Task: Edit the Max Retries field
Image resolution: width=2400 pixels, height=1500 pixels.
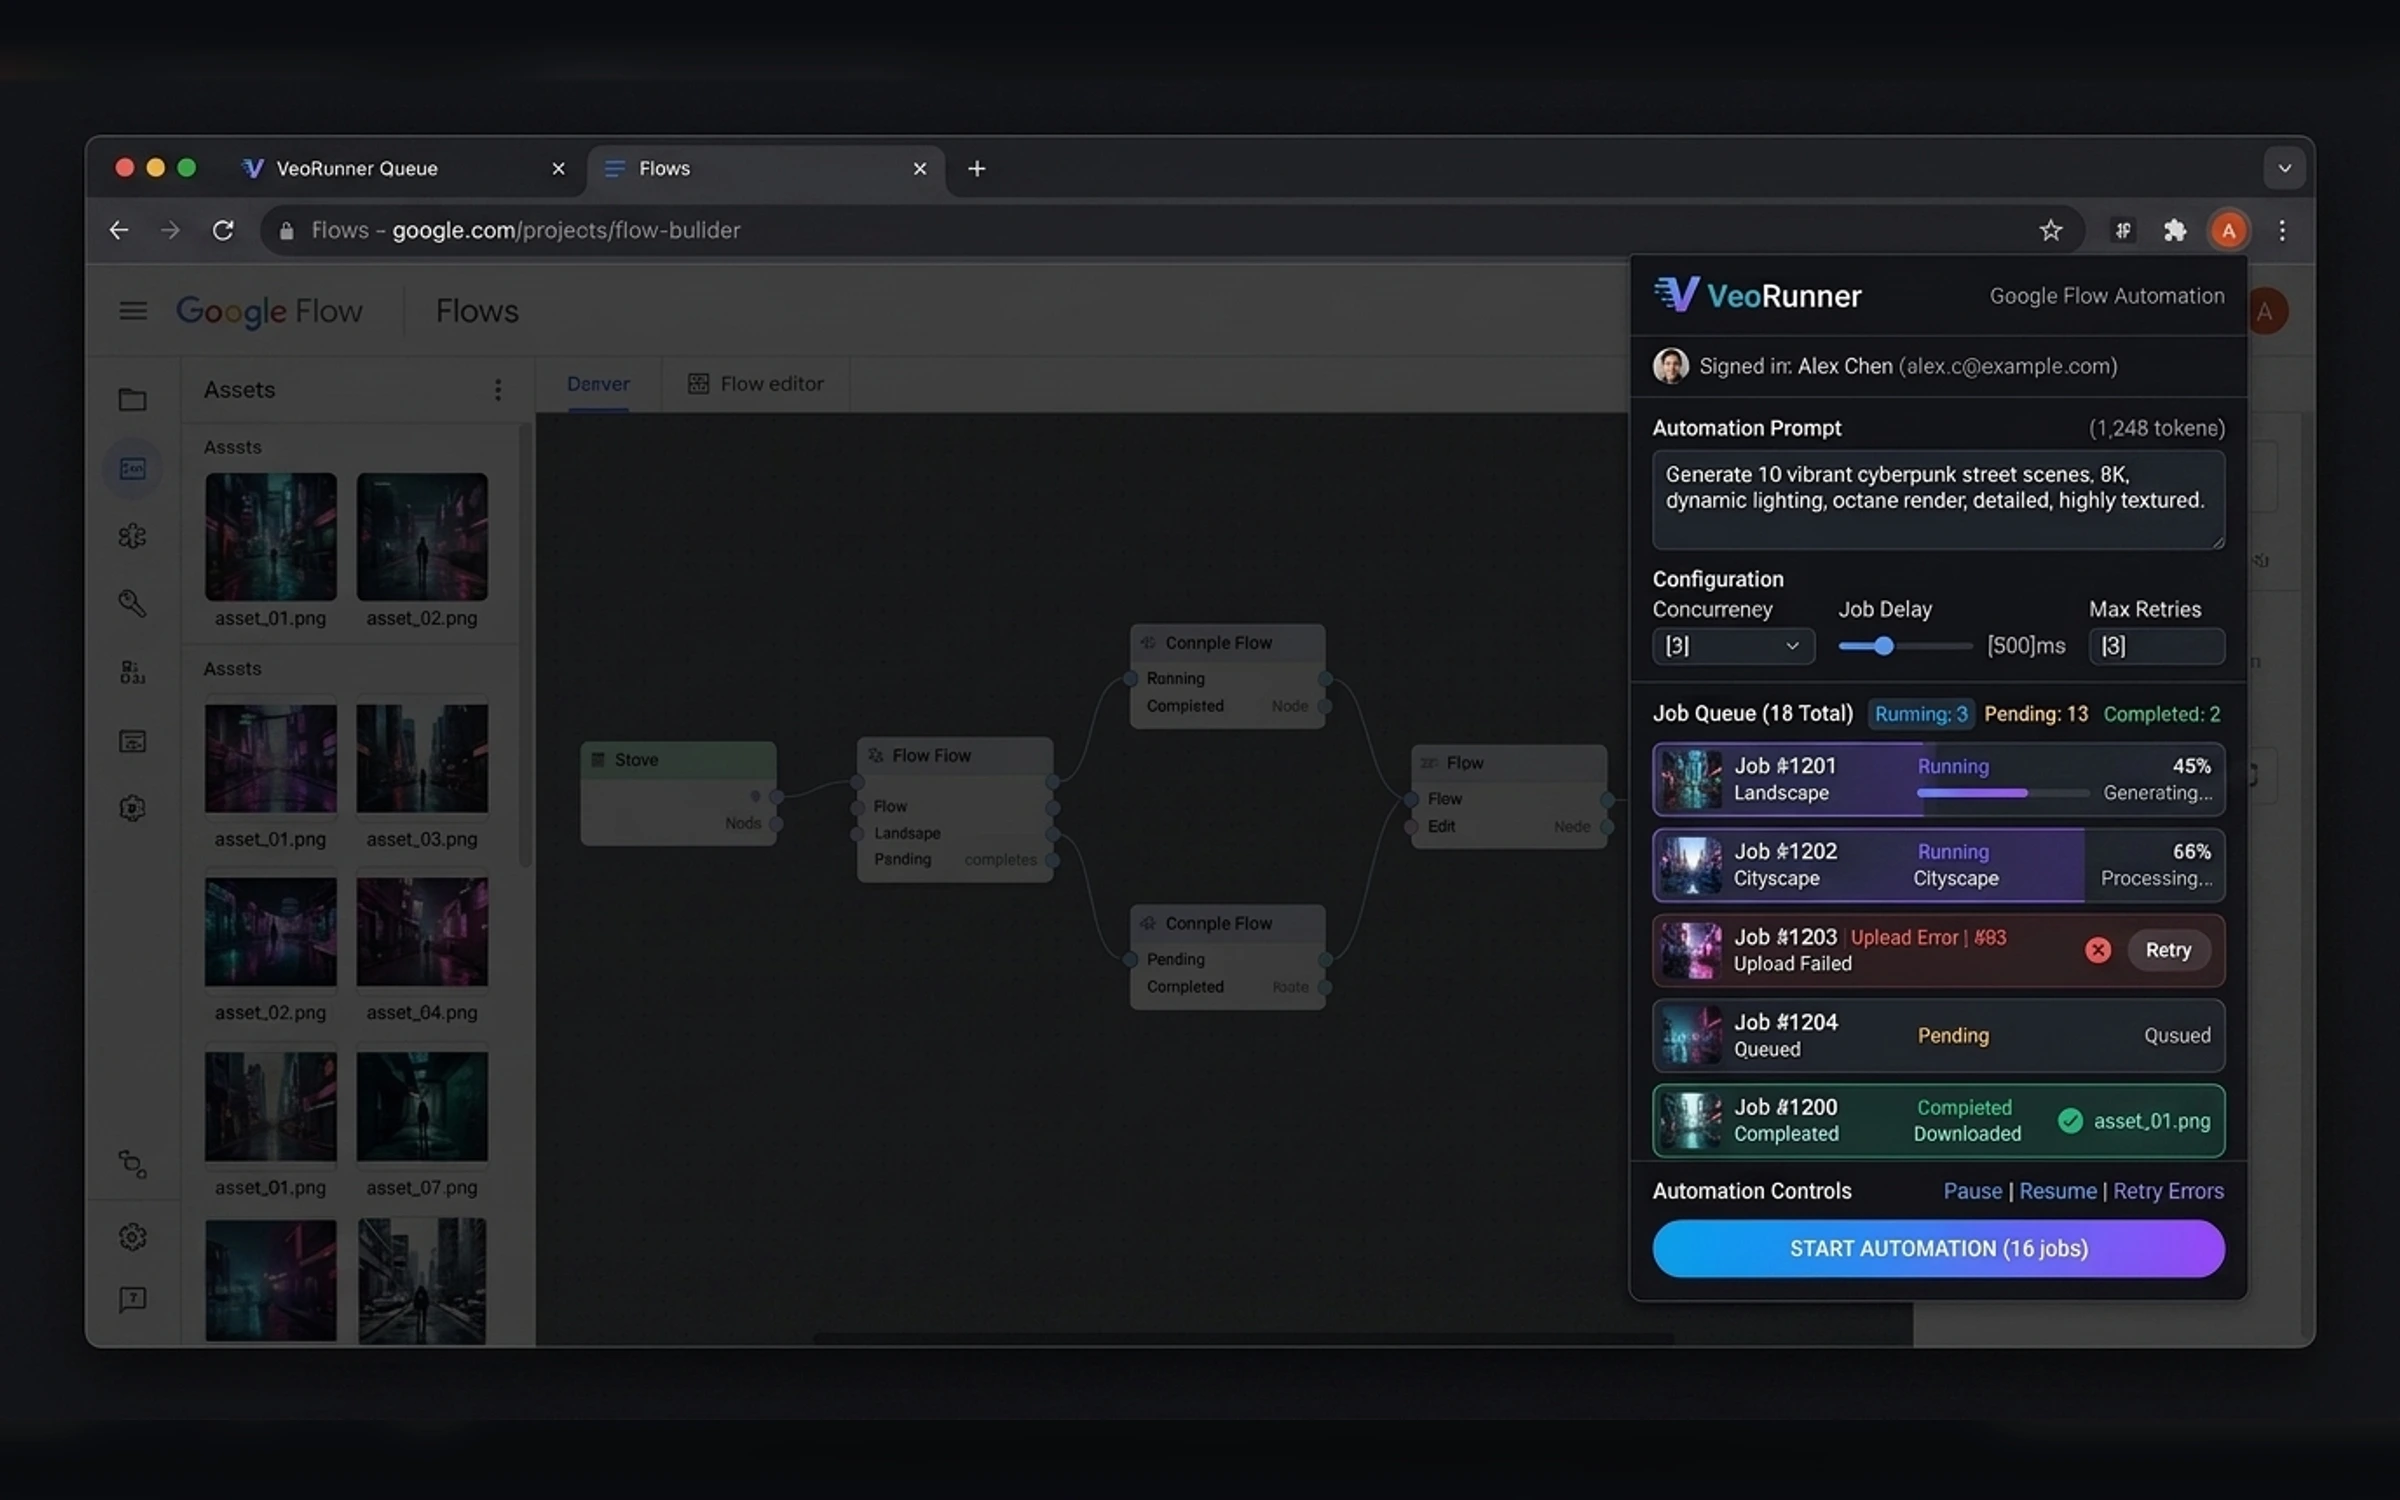Action: click(2157, 646)
